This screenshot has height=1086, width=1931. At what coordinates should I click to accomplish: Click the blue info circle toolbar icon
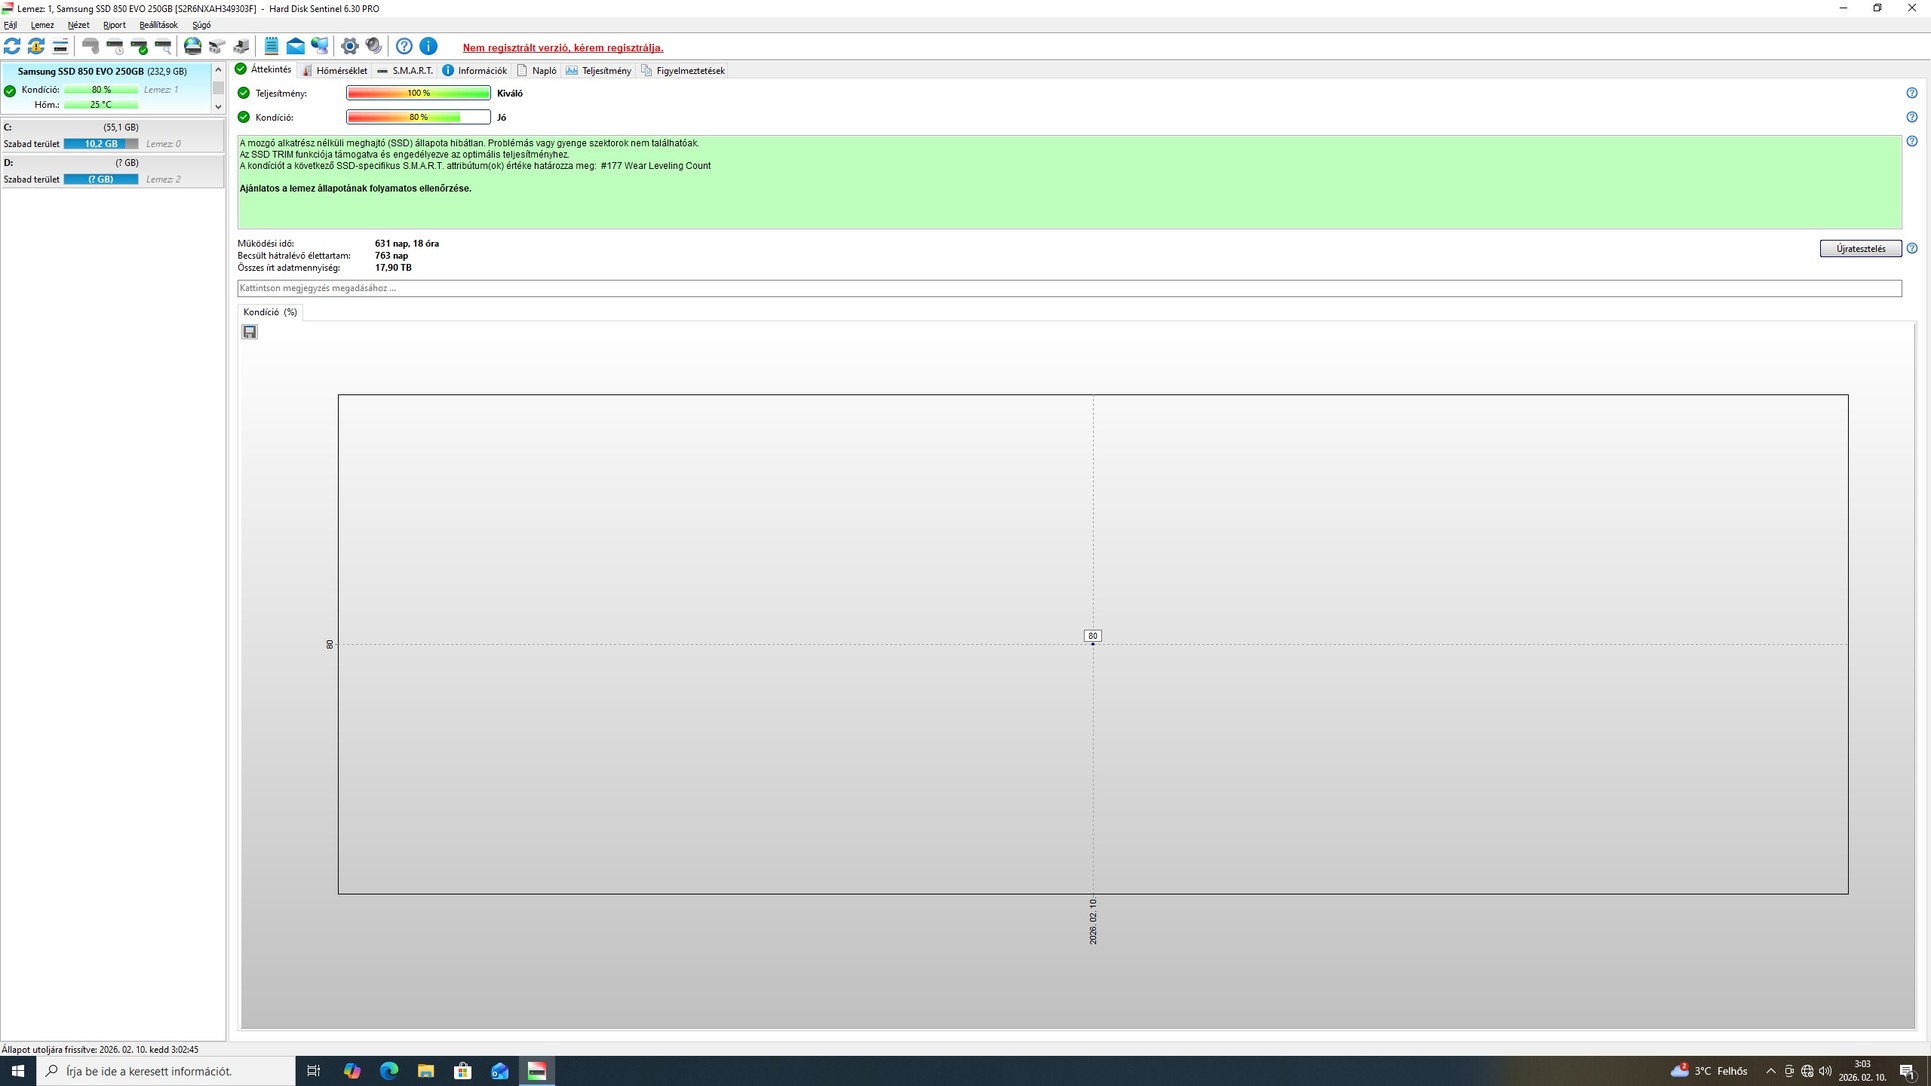coord(428,46)
